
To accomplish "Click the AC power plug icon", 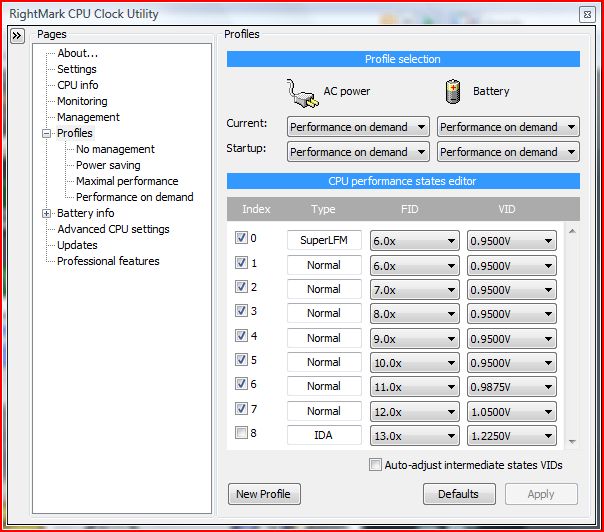I will click(x=303, y=93).
